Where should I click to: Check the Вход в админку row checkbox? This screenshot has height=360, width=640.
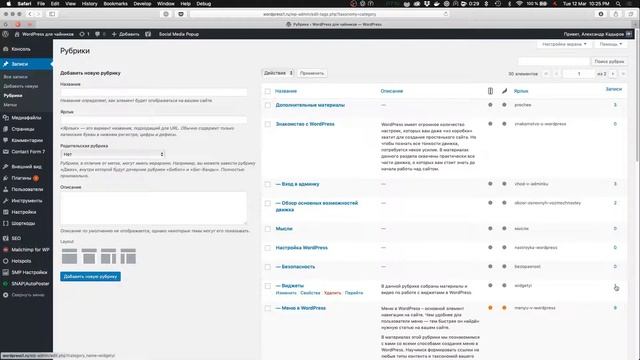tap(268, 184)
